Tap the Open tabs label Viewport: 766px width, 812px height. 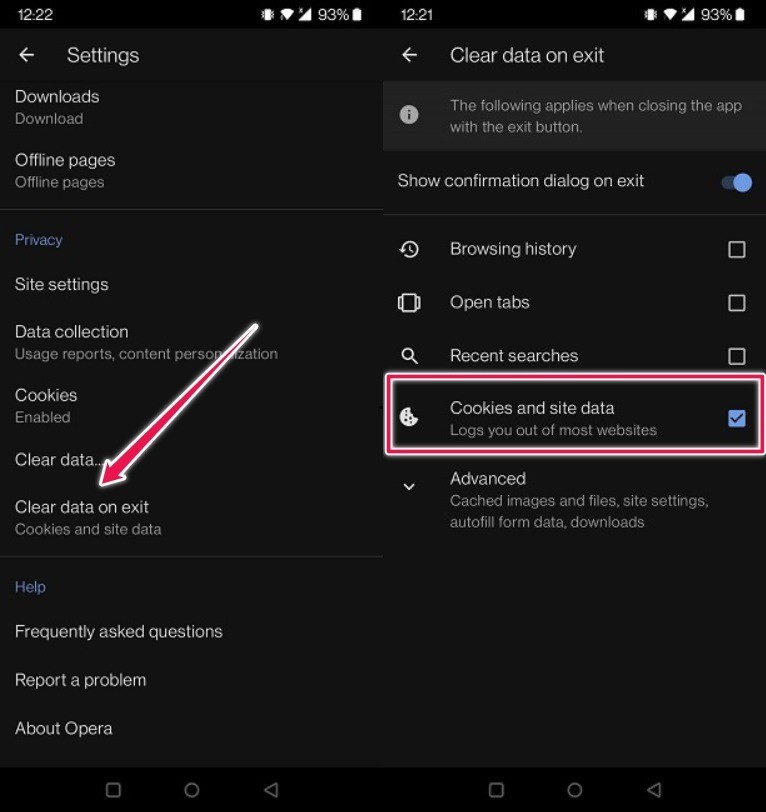tap(489, 302)
